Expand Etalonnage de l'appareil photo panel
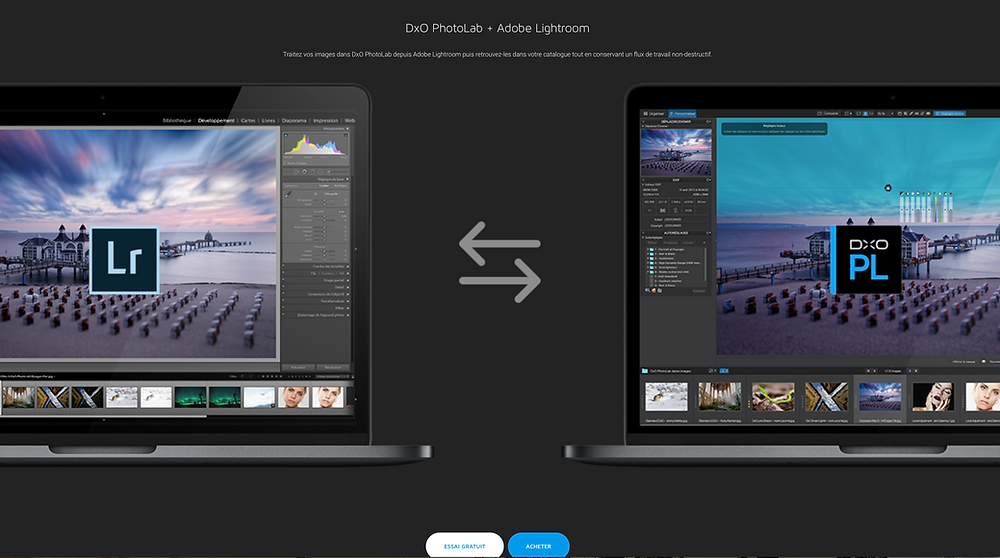The width and height of the screenshot is (1000, 558). click(316, 315)
